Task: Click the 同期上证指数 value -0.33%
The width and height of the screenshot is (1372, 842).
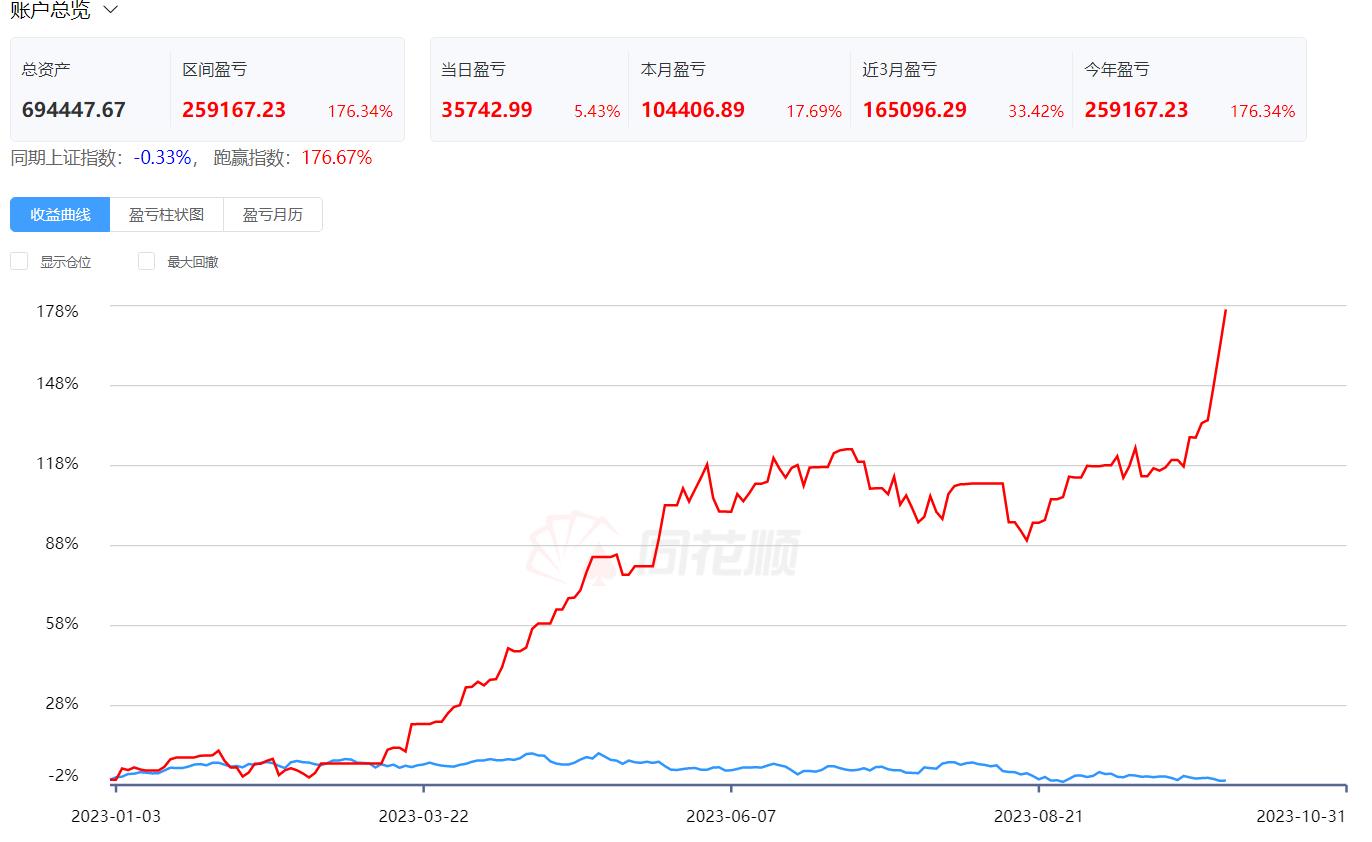Action: tap(162, 157)
